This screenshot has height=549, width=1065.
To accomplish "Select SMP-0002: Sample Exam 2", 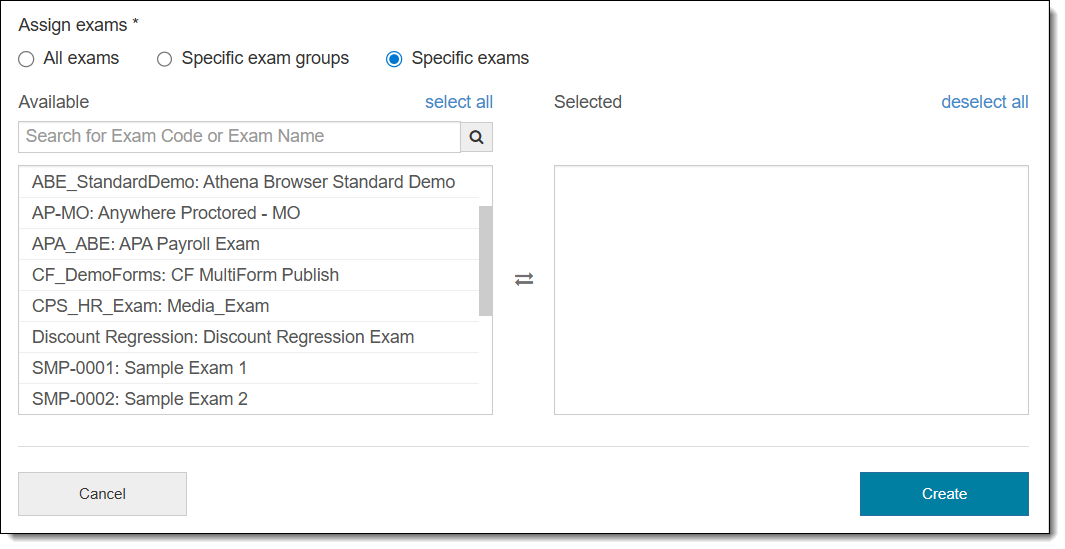I will point(140,399).
